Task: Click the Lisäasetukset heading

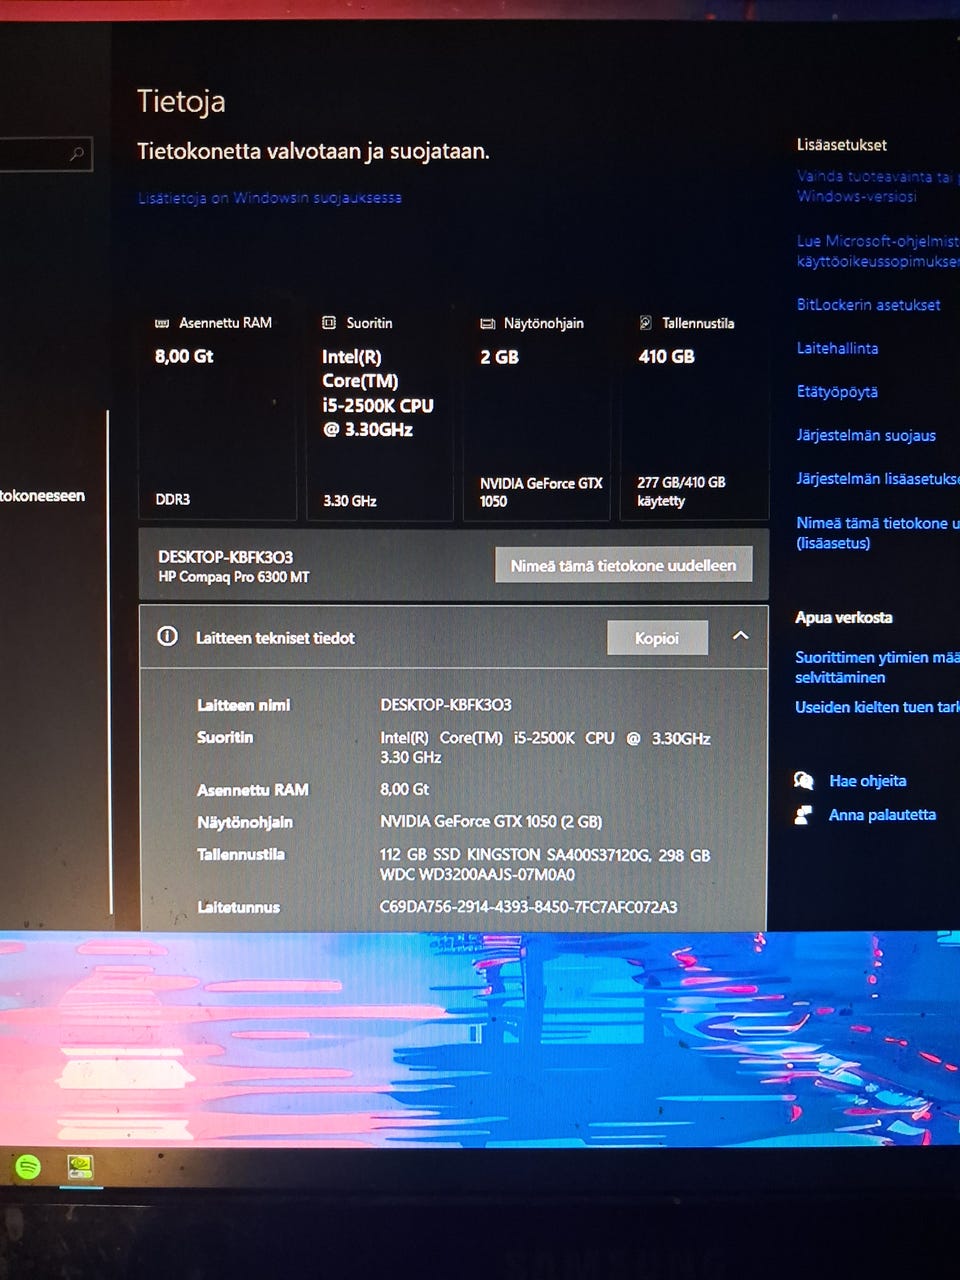Action: (x=841, y=145)
